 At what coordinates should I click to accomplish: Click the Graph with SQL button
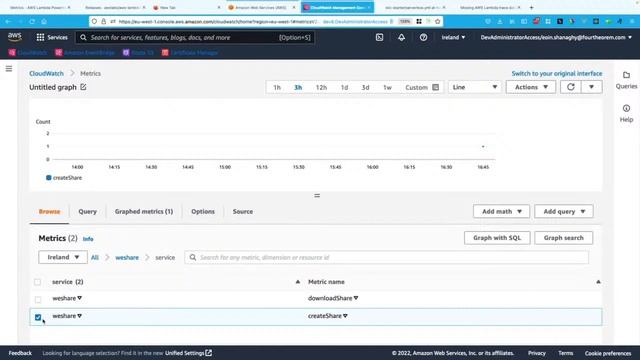[497, 238]
